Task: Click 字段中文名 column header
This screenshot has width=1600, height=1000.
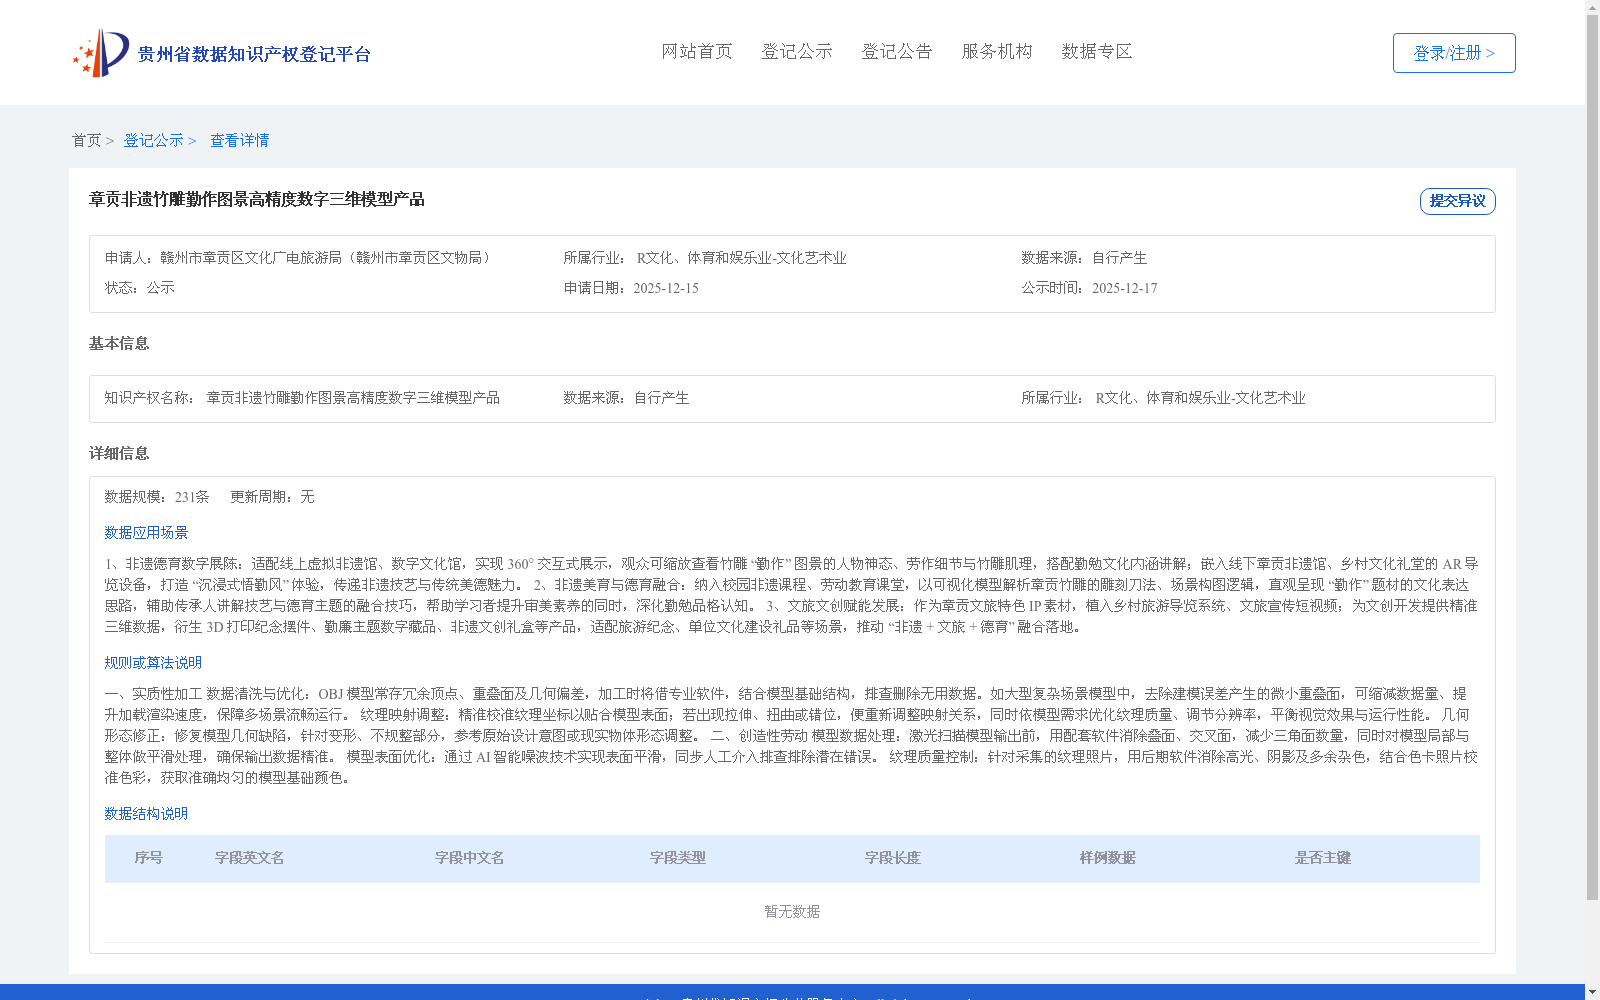Action: (x=470, y=858)
